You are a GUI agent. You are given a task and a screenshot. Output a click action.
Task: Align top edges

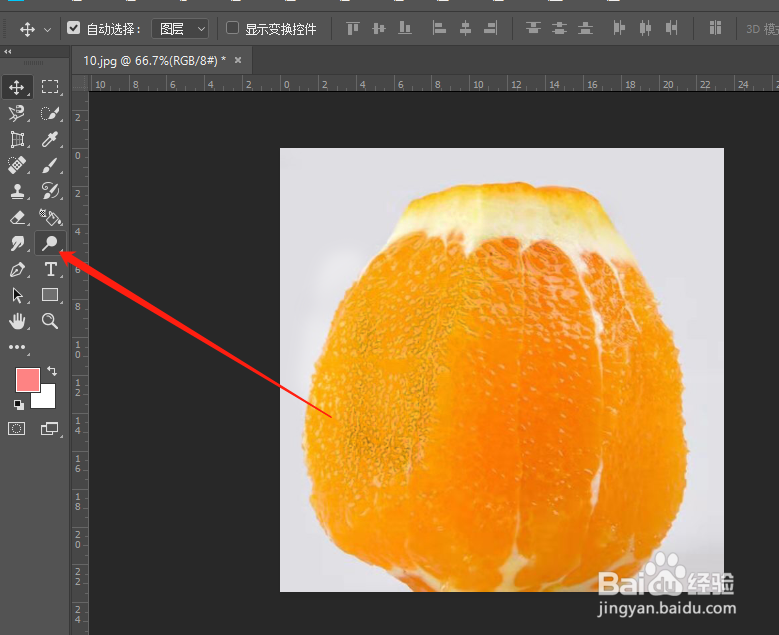[353, 28]
